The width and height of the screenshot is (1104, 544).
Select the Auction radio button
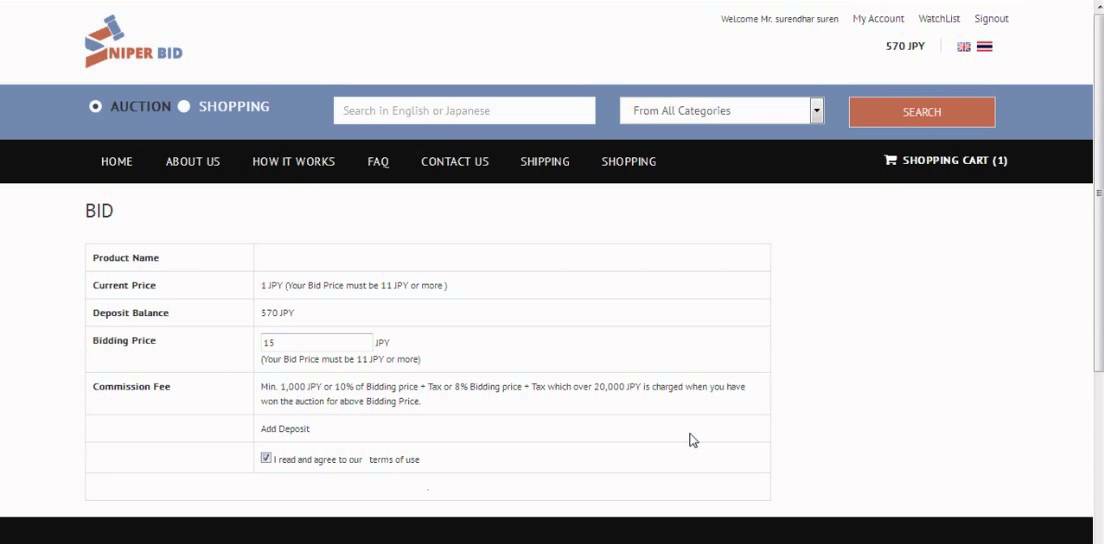tap(96, 106)
